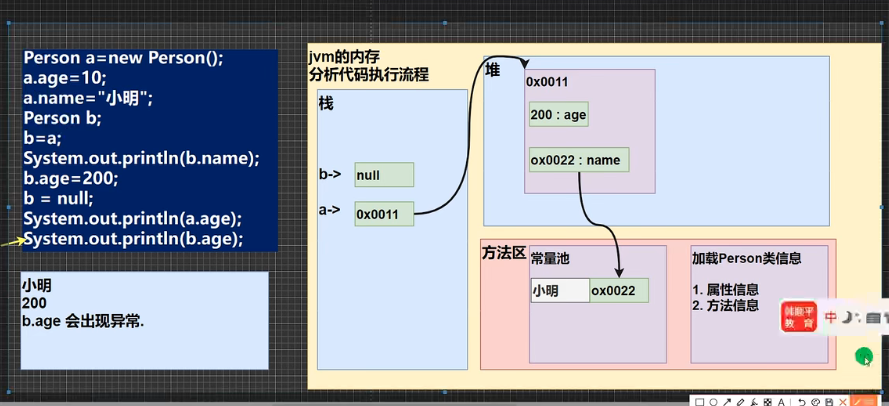Undo the last annotation
889x406 pixels.
click(x=802, y=402)
